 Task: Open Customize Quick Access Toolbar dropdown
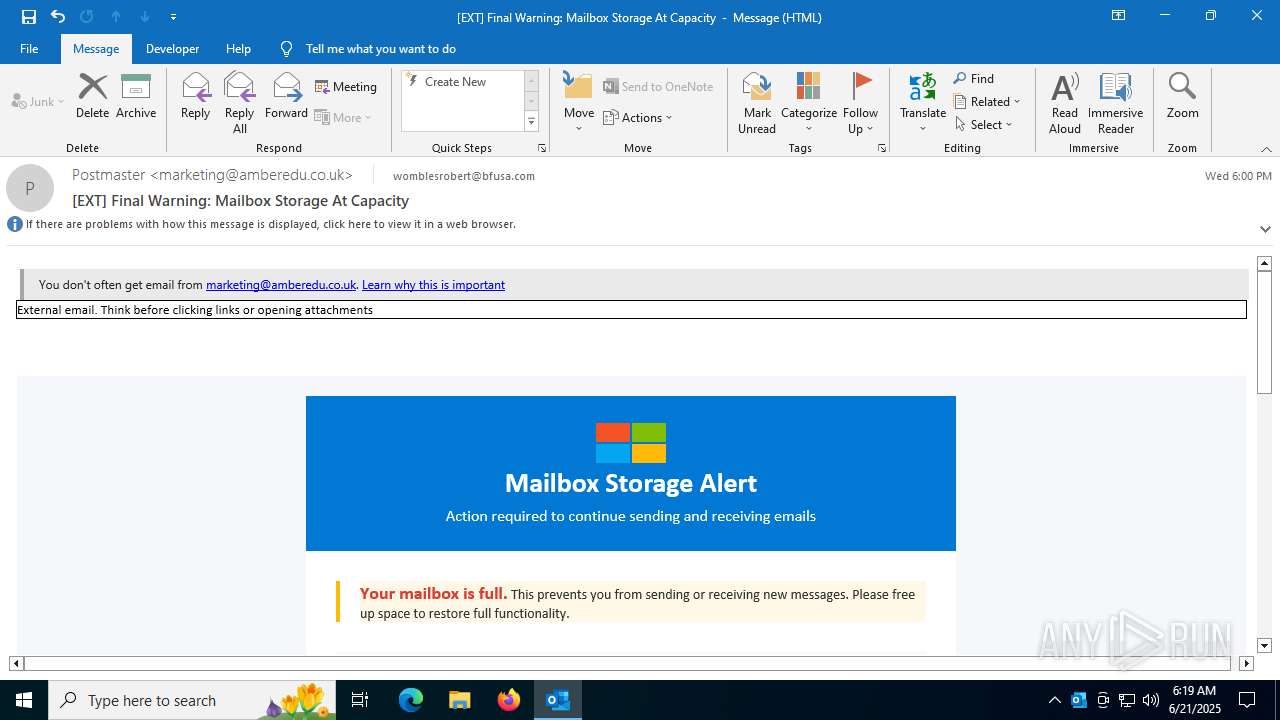tap(174, 17)
